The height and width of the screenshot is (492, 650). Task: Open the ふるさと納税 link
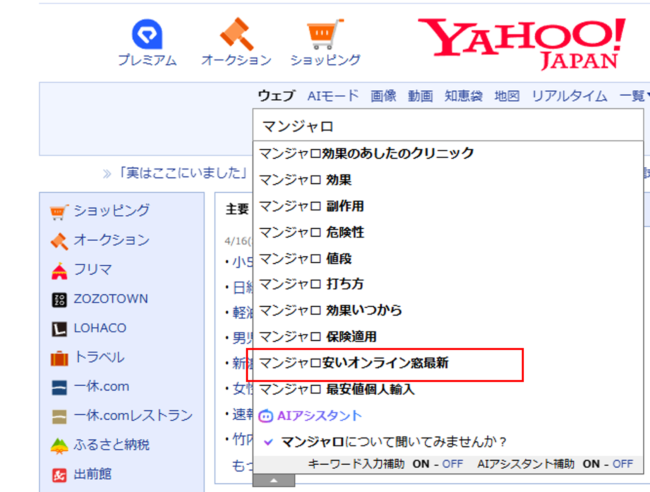point(112,445)
